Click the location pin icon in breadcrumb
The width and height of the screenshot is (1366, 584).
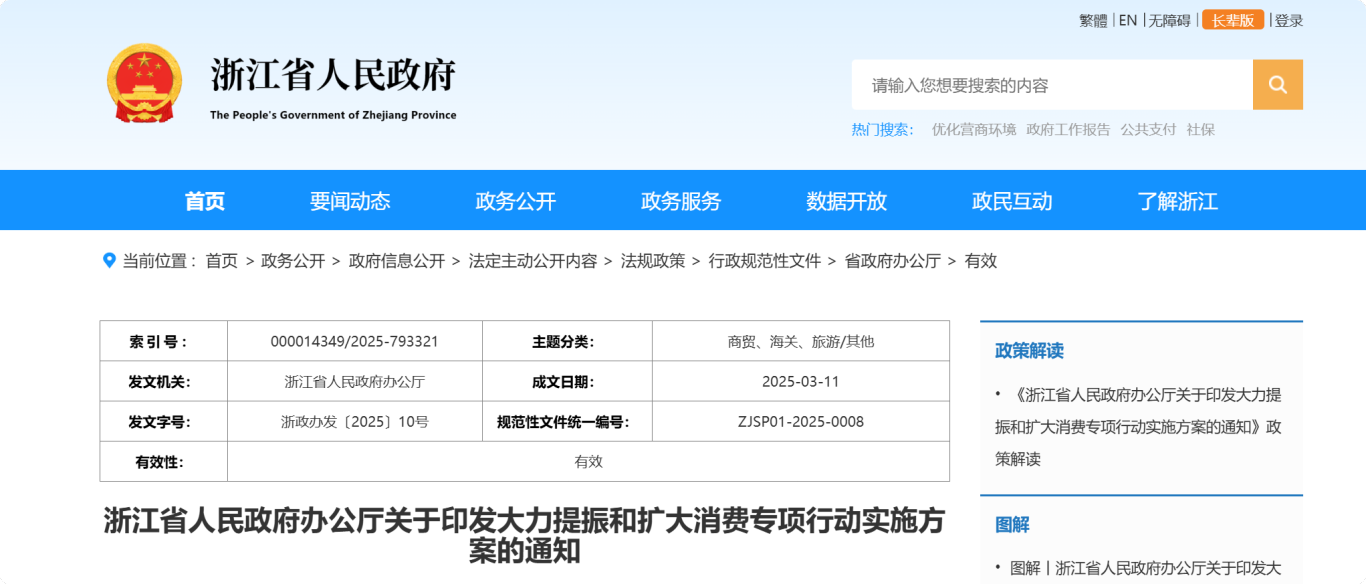[110, 261]
